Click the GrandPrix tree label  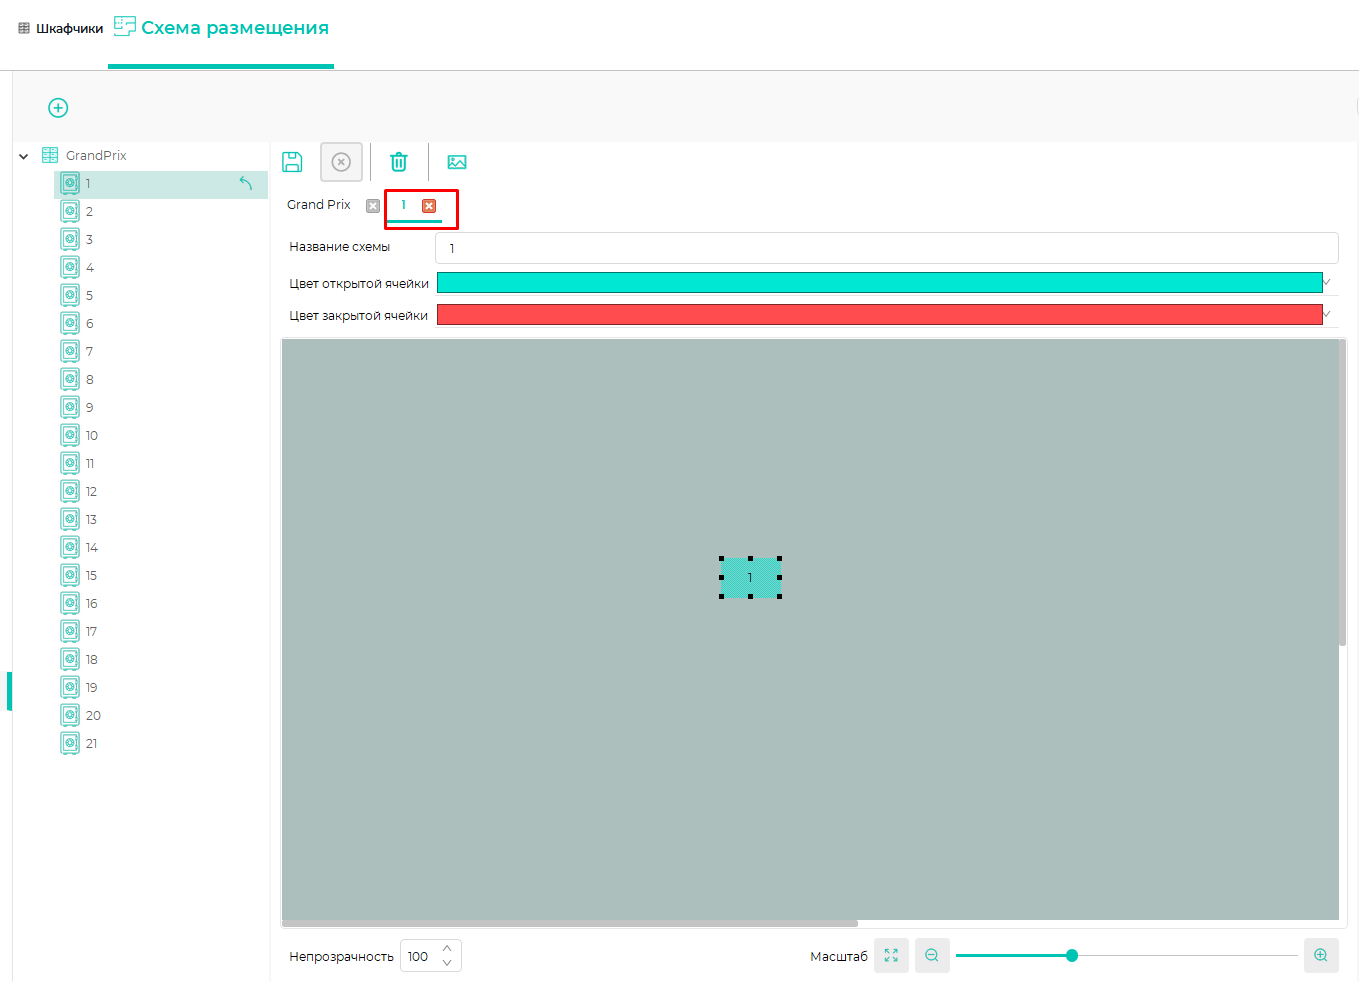pos(96,155)
